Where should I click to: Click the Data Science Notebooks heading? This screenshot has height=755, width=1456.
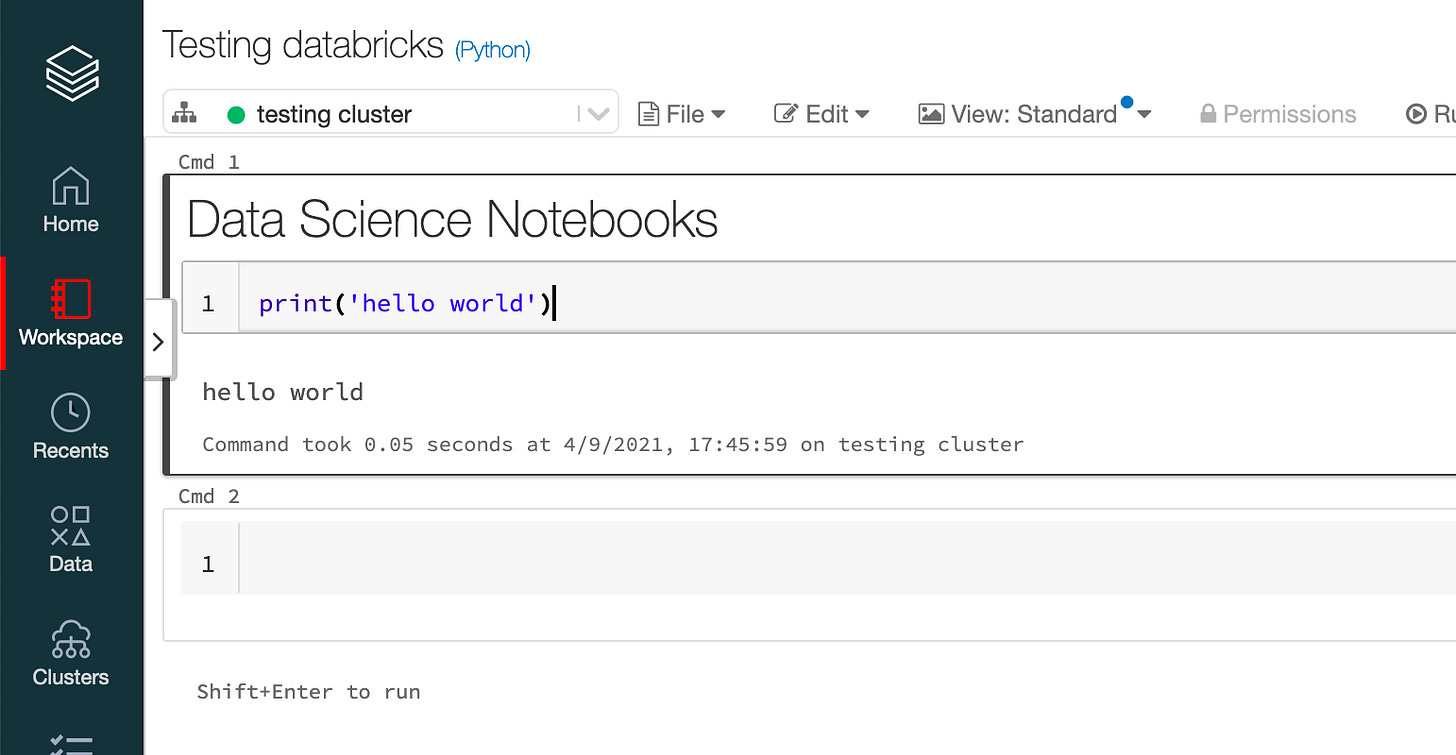[452, 220]
